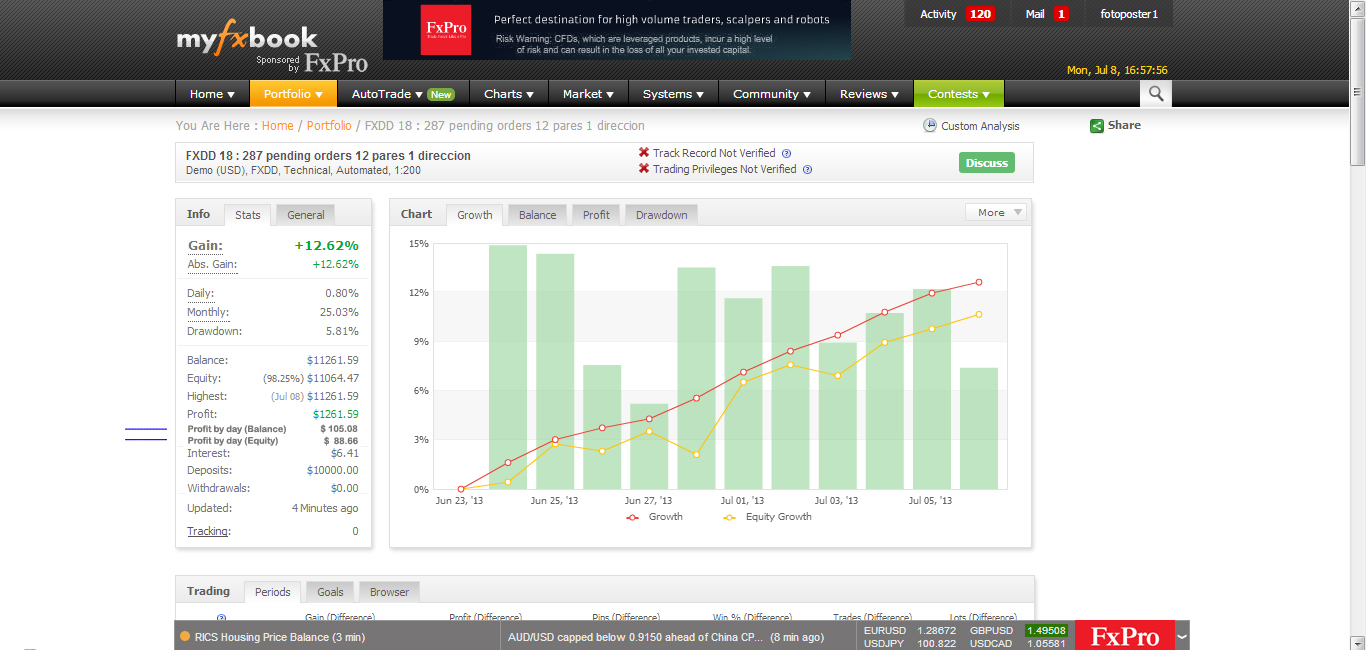
Task: Click the Abs. Gain label link
Action: click(212, 264)
